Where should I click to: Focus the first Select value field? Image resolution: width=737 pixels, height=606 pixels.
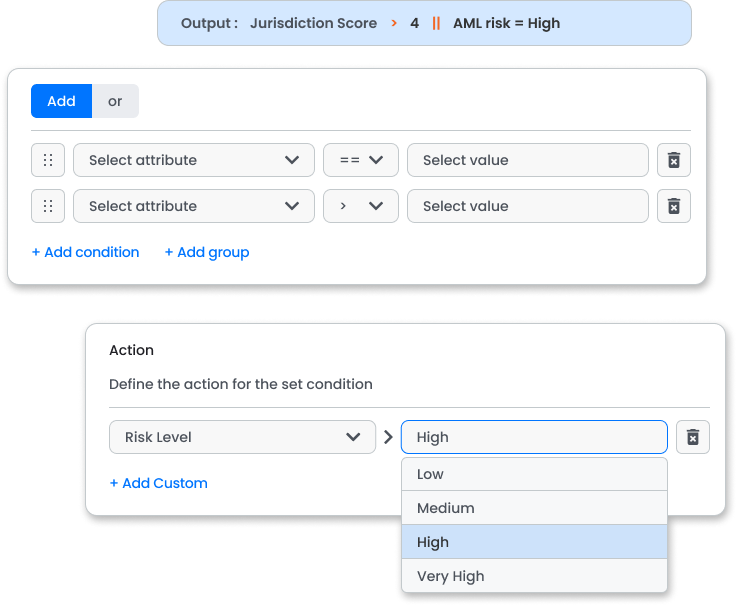(x=527, y=160)
